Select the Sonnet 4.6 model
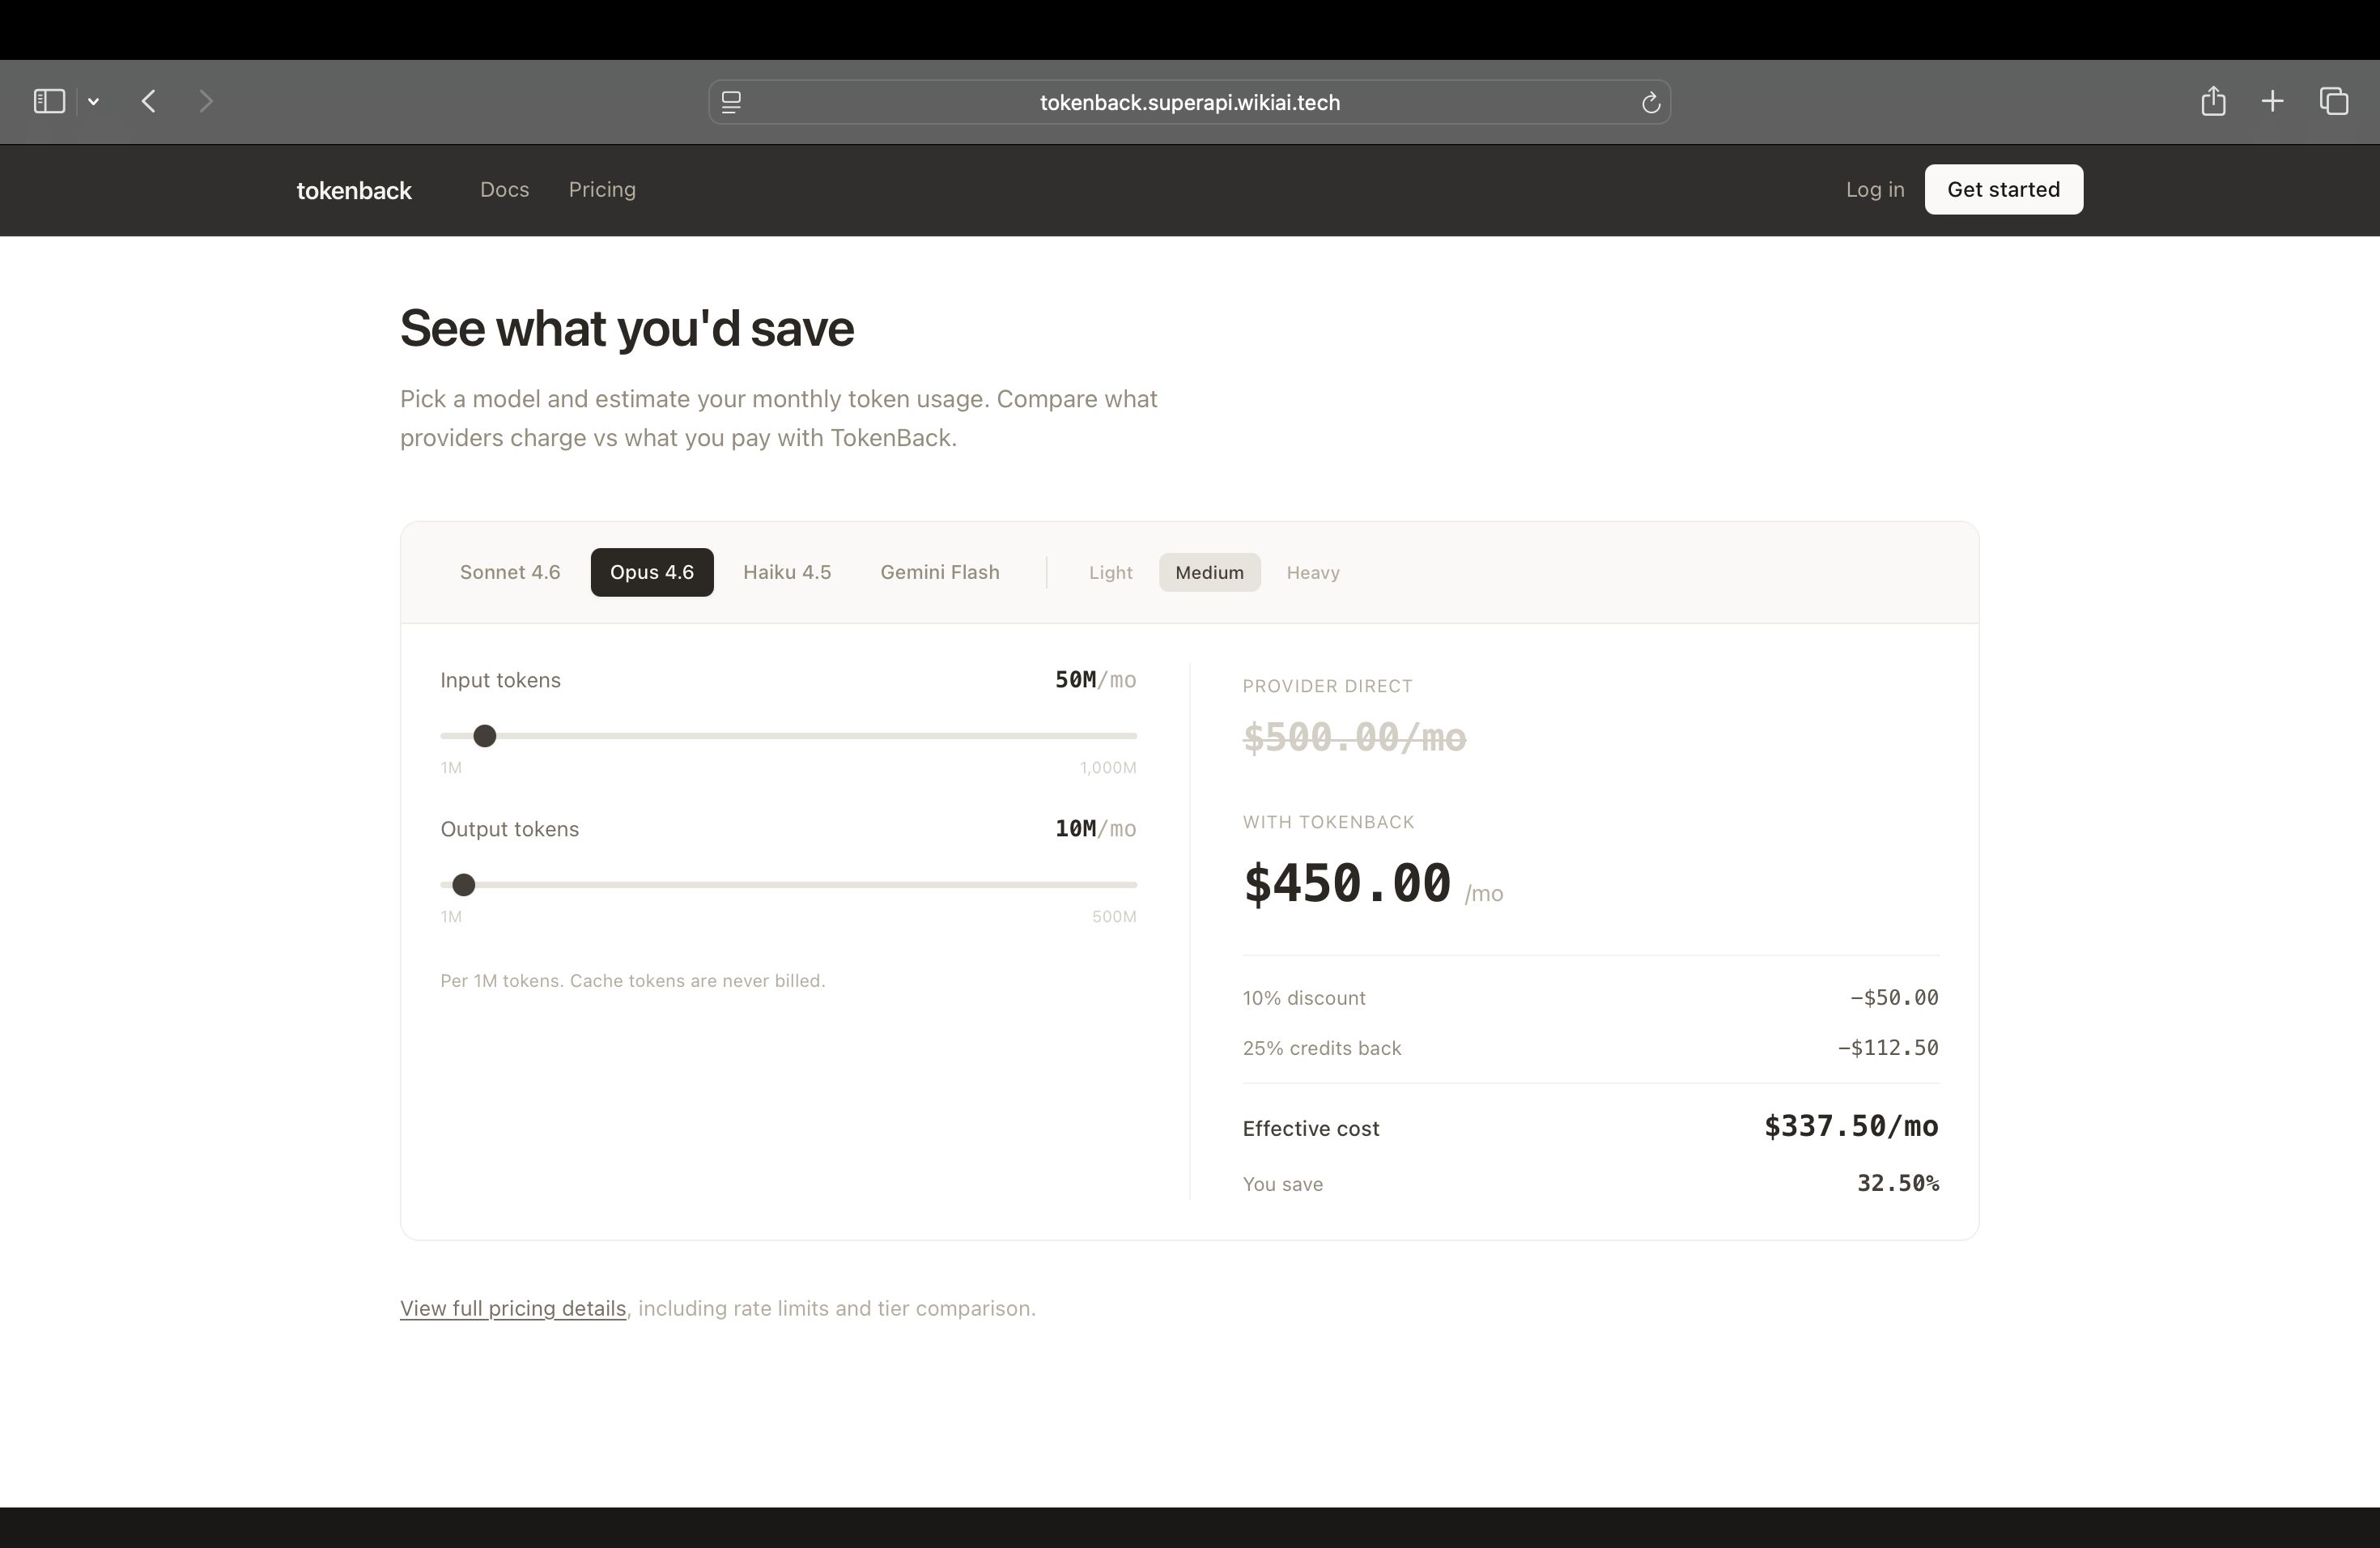 click(510, 572)
